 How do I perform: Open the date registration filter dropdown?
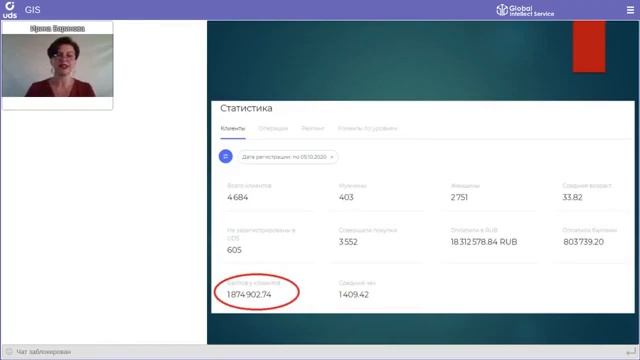(x=288, y=157)
